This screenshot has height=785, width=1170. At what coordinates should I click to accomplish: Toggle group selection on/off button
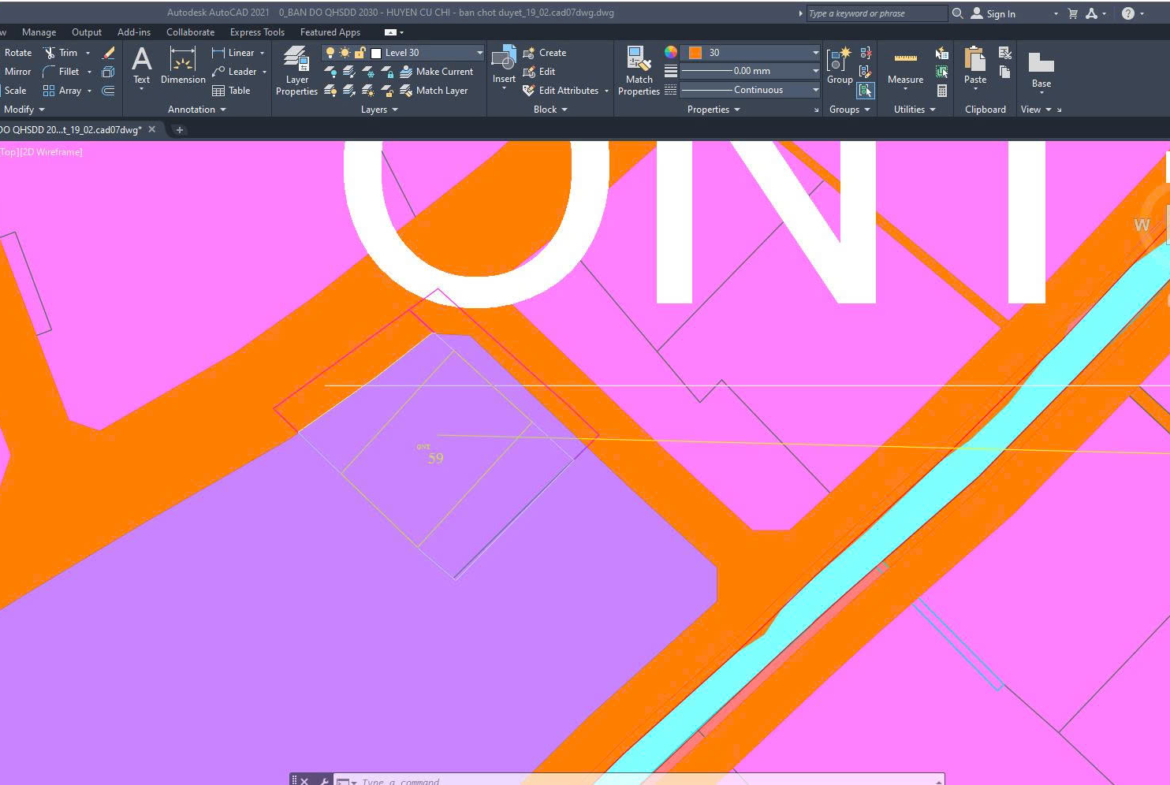coord(865,90)
